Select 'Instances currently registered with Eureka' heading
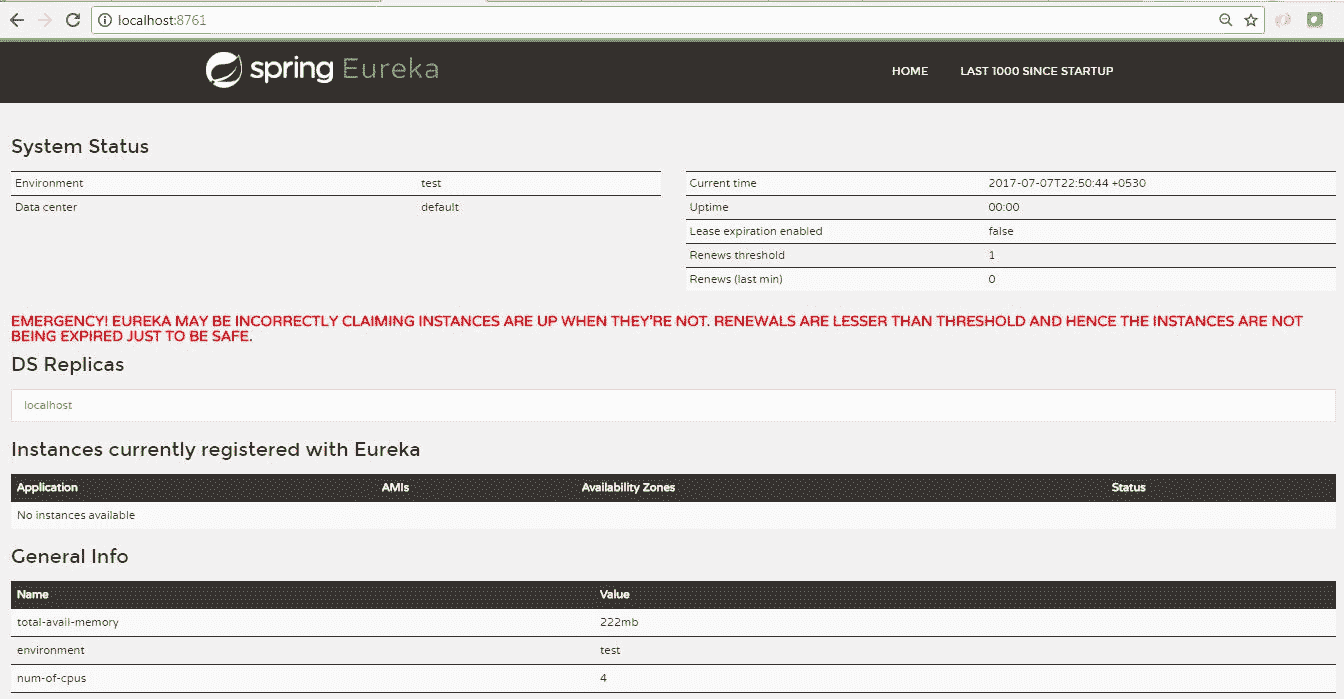Viewport: 1344px width, 699px height. [x=216, y=449]
